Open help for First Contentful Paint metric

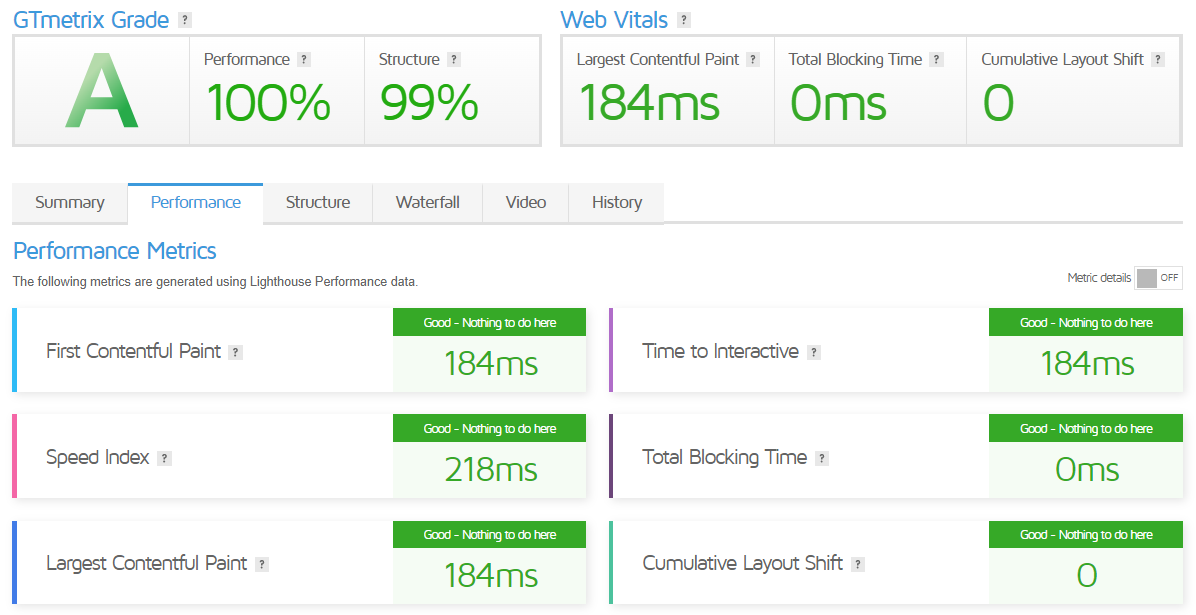(x=236, y=353)
